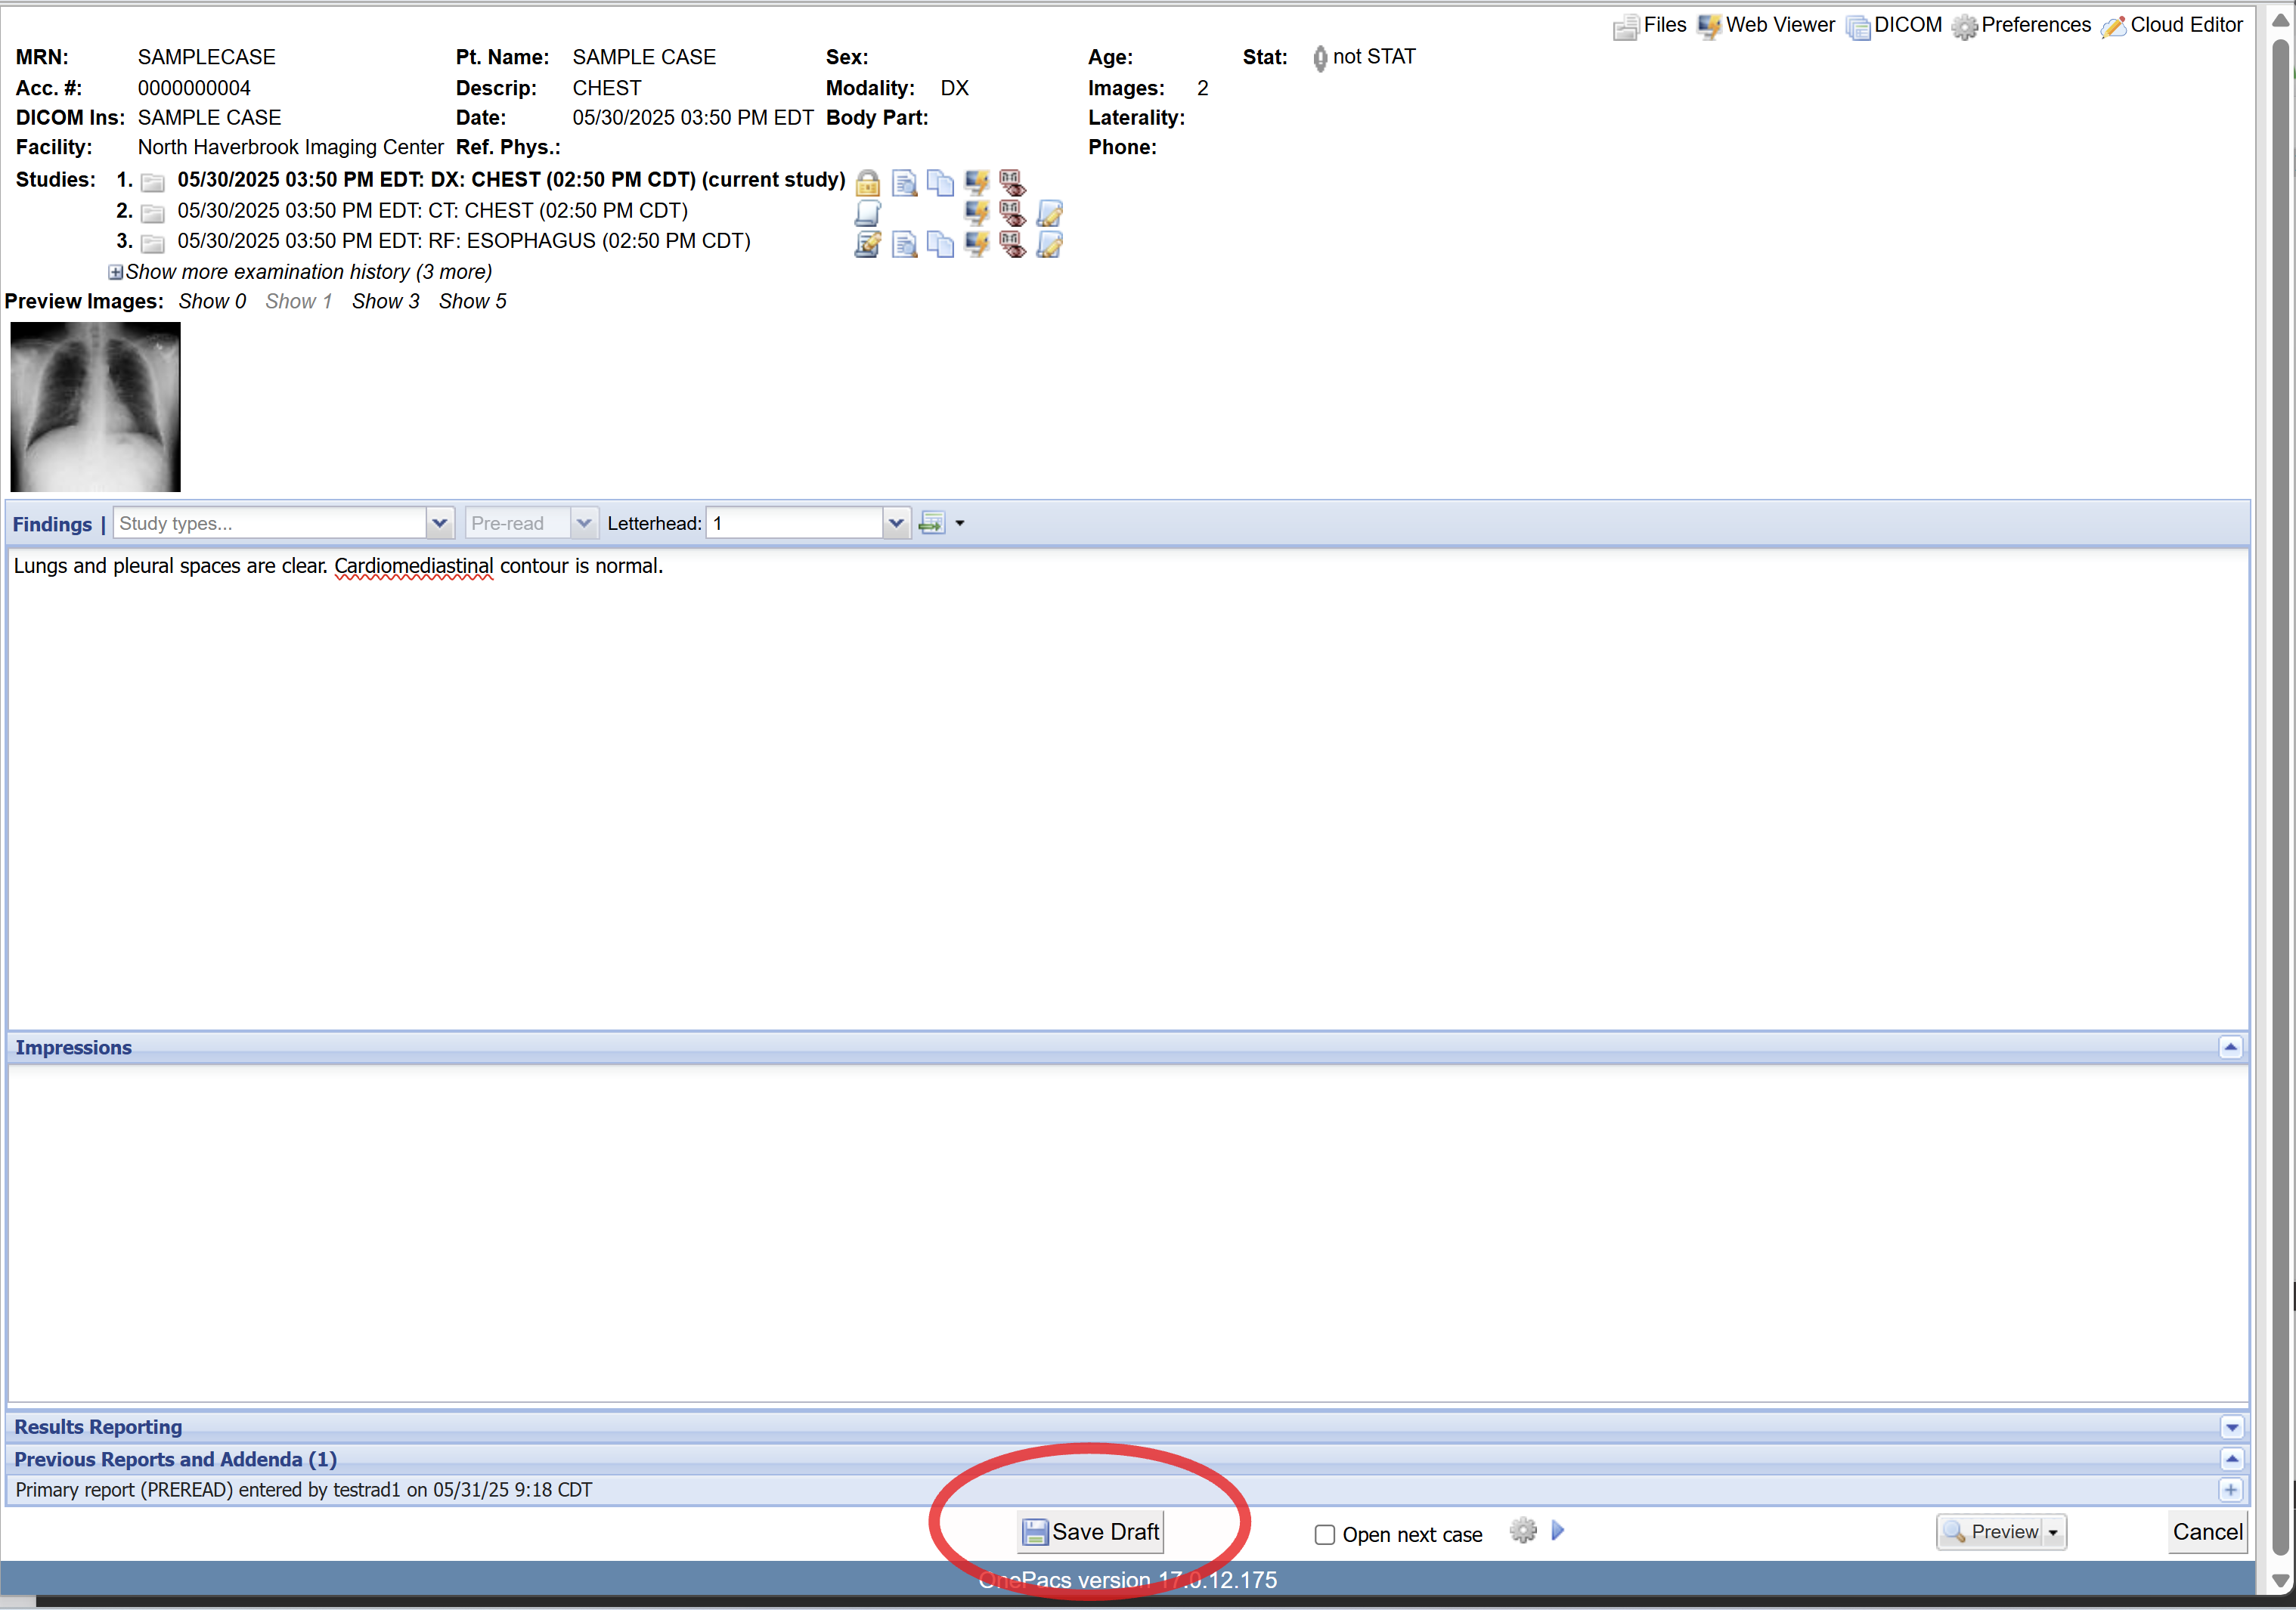
Task: Collapse Previous Reports and Addenda section
Action: tap(2231, 1459)
